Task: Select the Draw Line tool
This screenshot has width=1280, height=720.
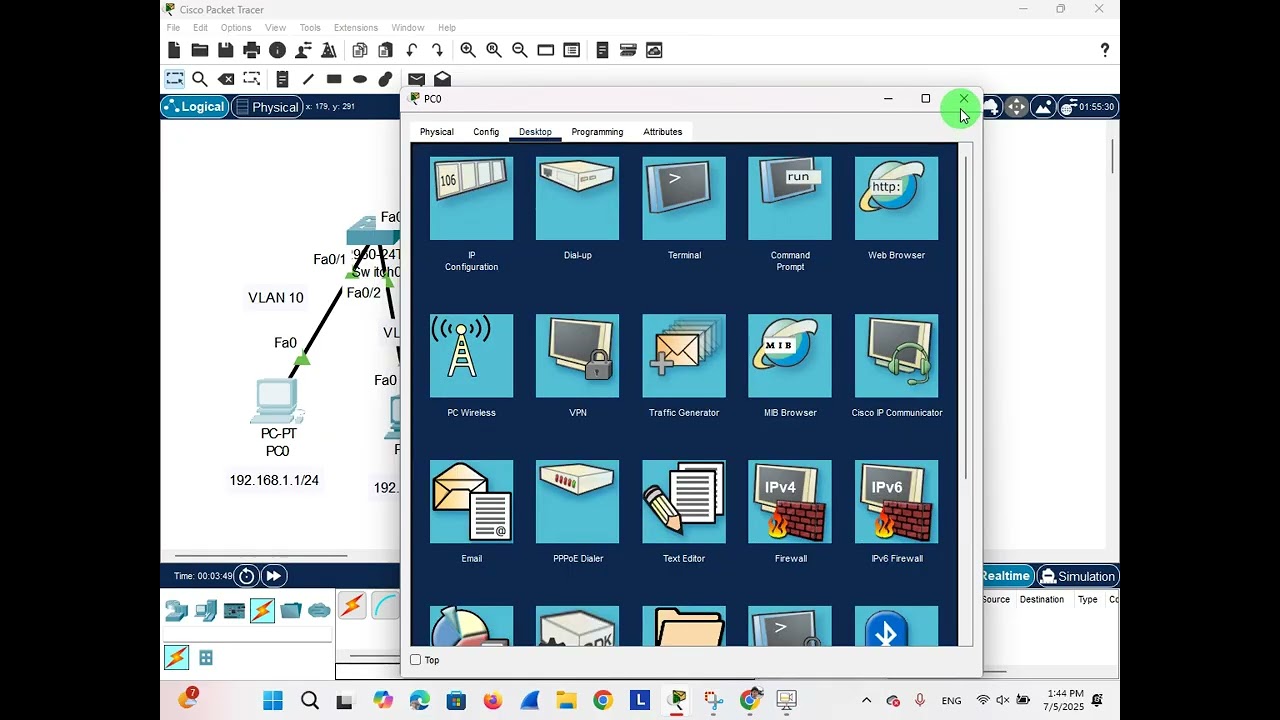Action: (x=308, y=79)
